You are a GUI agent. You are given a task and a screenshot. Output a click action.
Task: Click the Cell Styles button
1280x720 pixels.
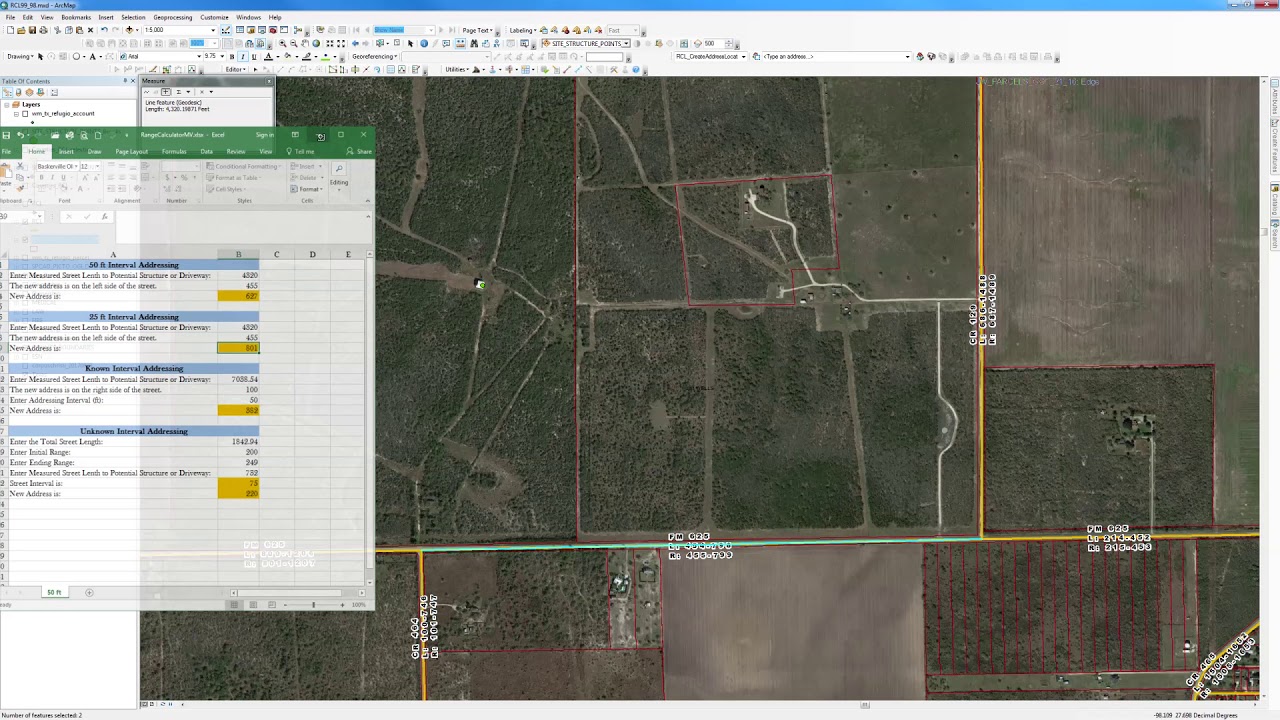(225, 189)
